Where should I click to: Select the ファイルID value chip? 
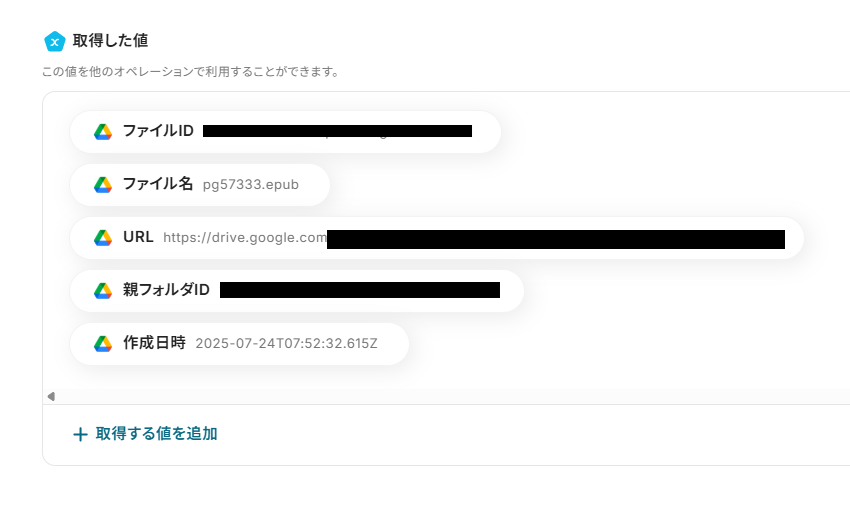285,132
